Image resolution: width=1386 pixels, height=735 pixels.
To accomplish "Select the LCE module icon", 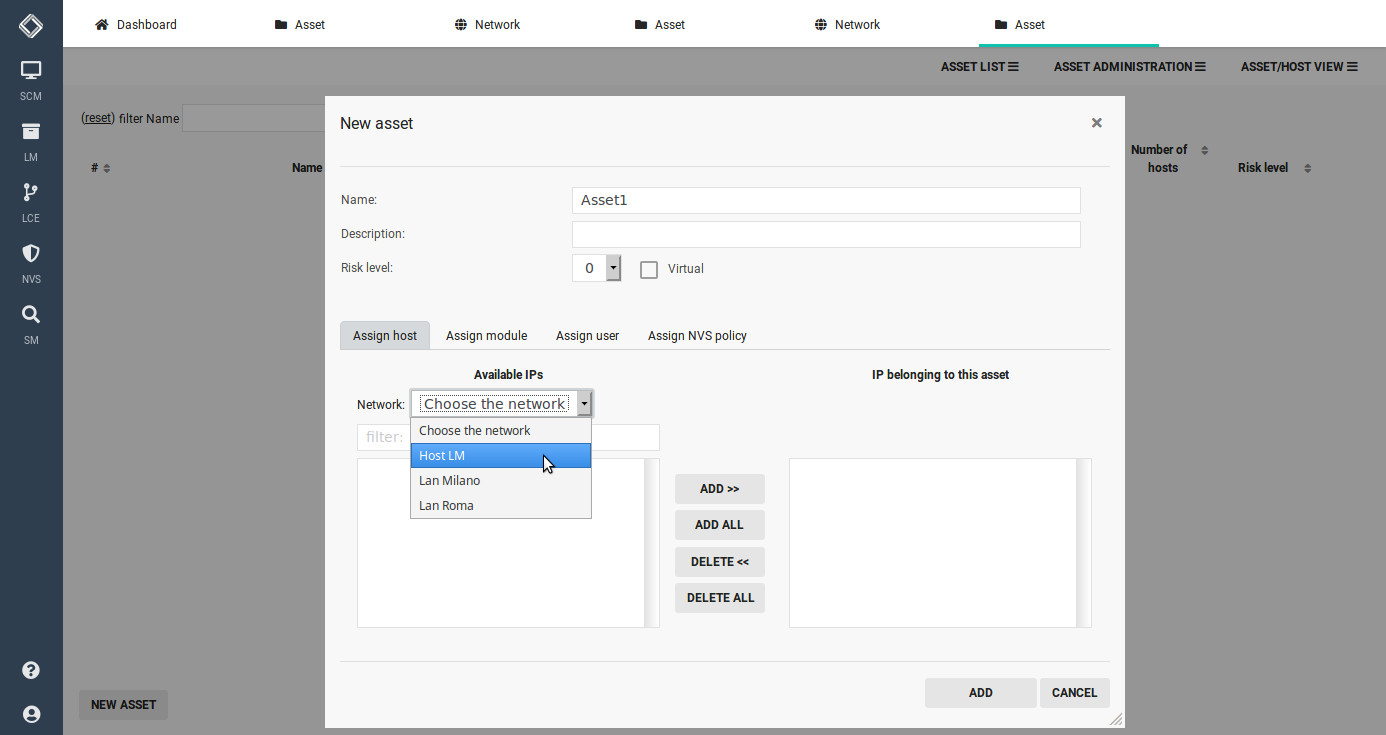I will click(31, 193).
